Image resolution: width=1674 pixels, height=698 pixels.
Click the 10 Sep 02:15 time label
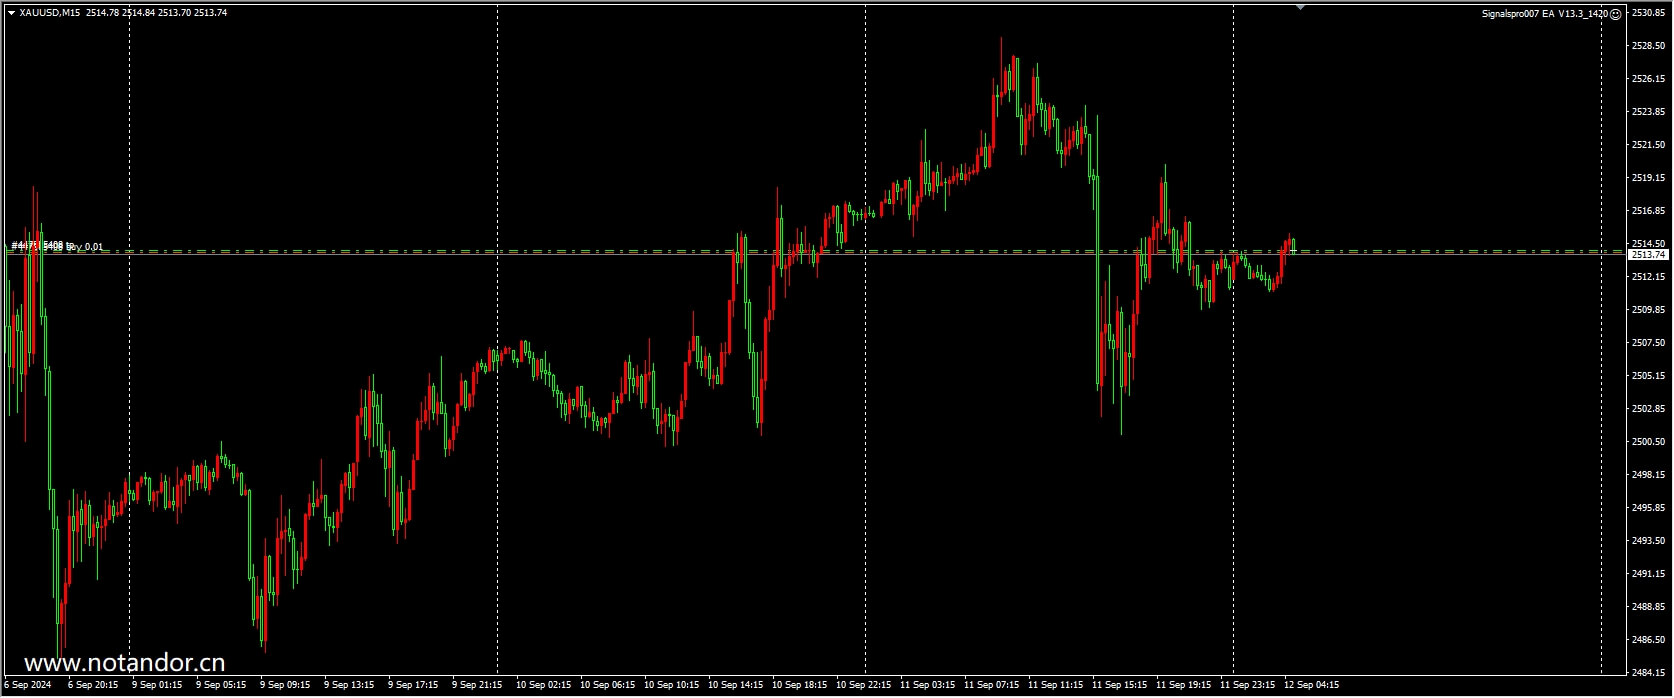point(544,686)
